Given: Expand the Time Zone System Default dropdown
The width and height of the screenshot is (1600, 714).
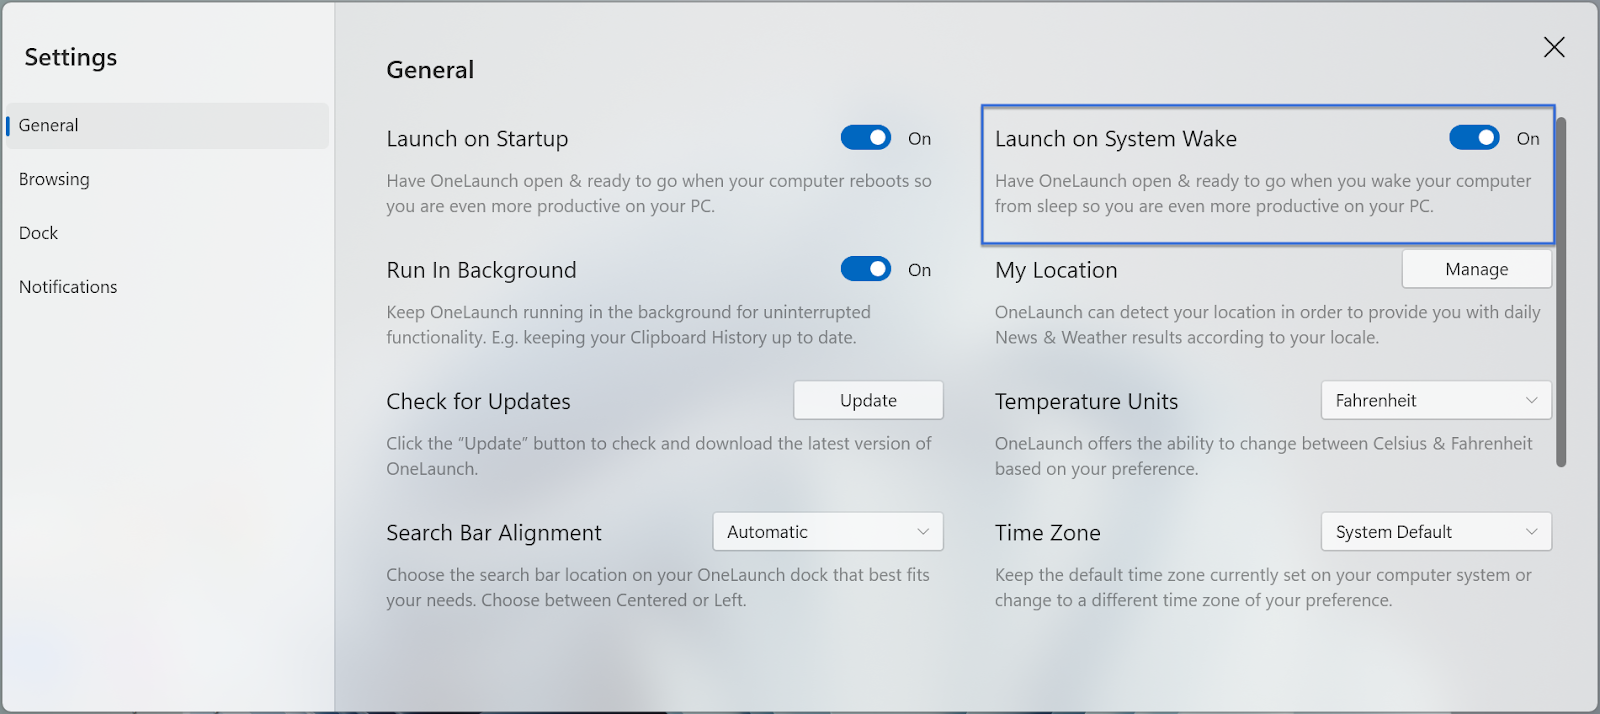Looking at the screenshot, I should click(x=1436, y=532).
